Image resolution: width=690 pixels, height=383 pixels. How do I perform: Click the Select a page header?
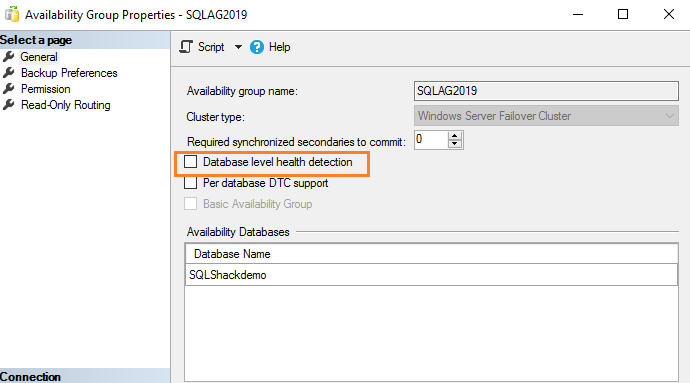point(85,40)
